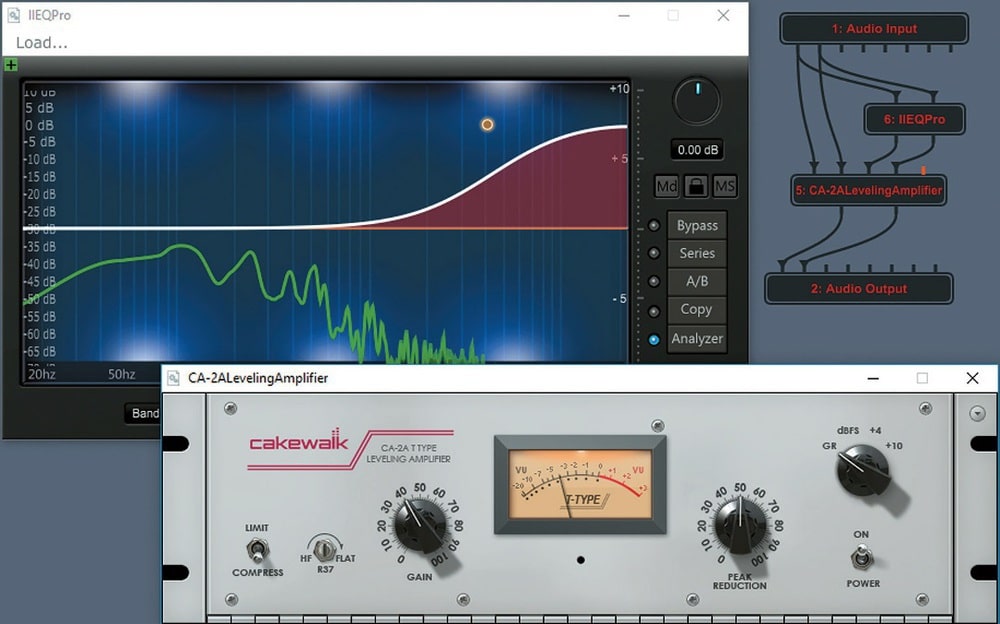Click the 0 dB level scale label
Screen dimensions: 1000x624
click(x=40, y=125)
